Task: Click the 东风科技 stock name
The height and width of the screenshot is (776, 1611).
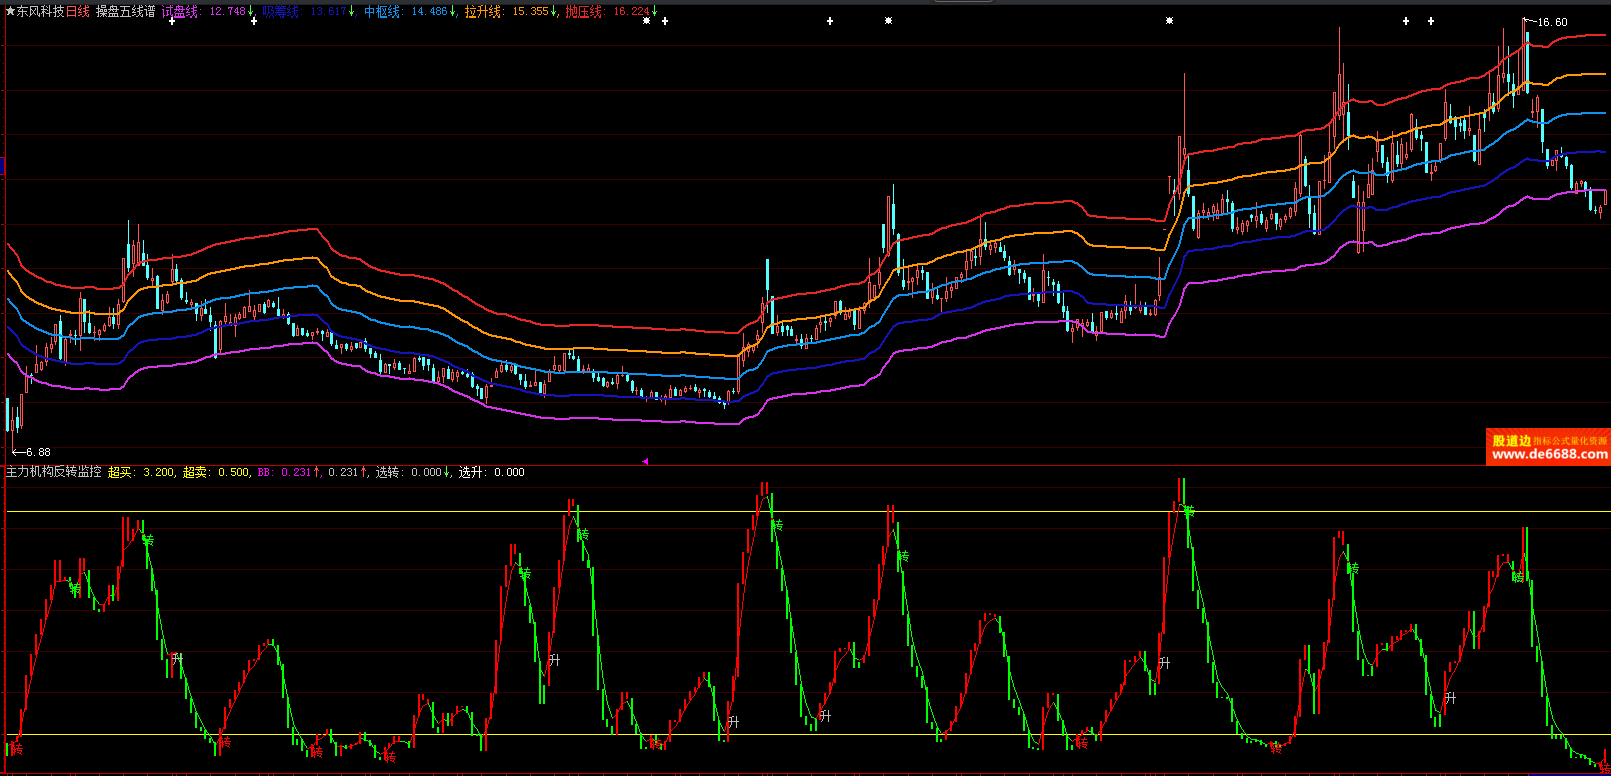Action: pos(40,11)
